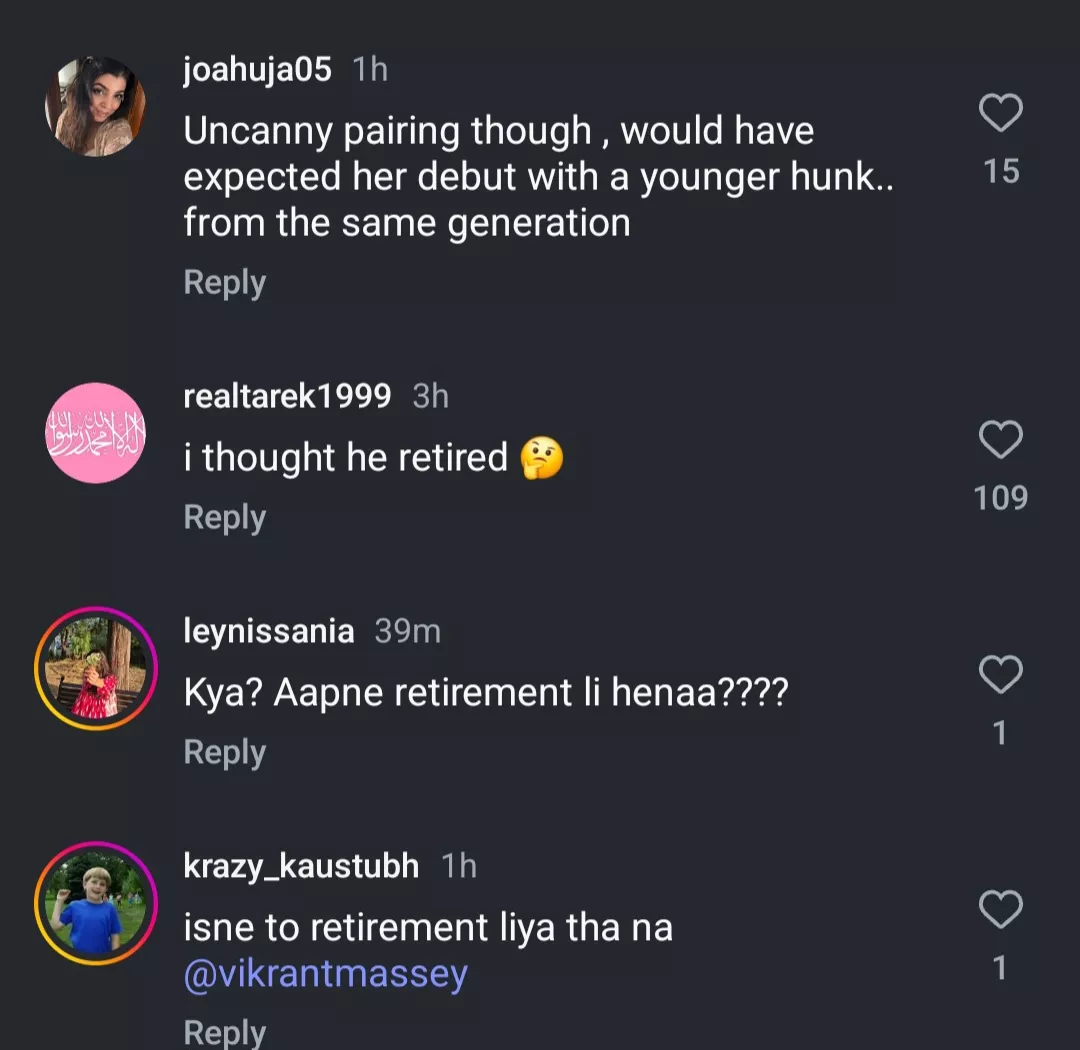Open joahuja05's profile picture
The image size is (1080, 1050).
click(x=96, y=106)
